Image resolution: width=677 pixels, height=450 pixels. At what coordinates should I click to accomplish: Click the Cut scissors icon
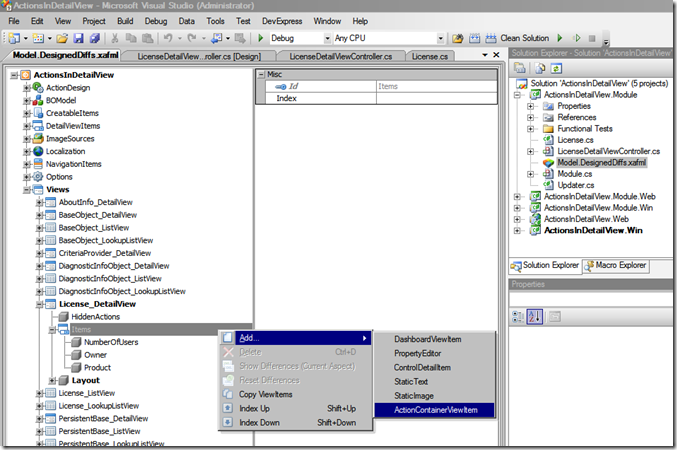[115, 38]
